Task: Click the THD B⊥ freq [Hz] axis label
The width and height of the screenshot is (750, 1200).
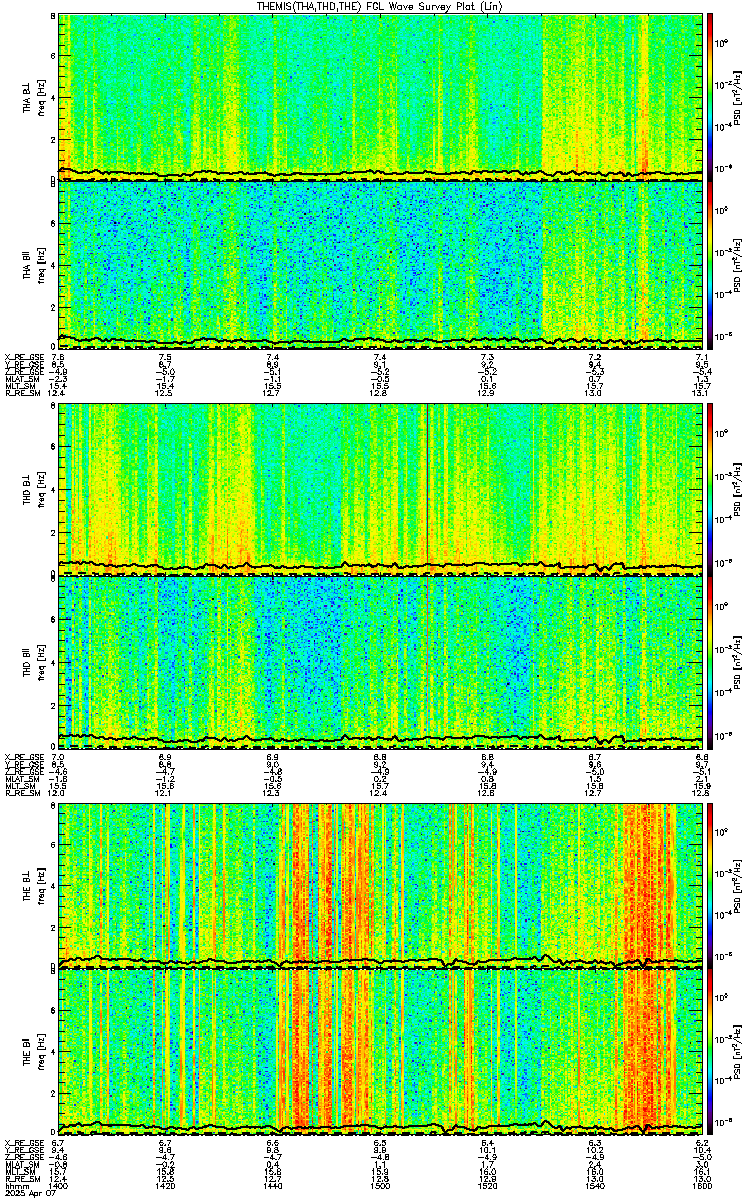Action: [36, 490]
